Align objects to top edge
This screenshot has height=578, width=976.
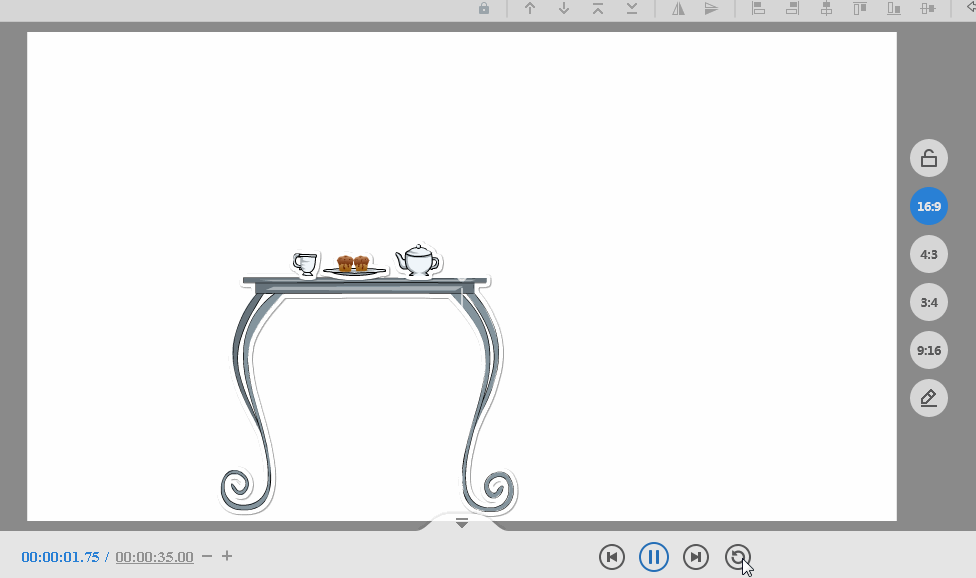tap(860, 8)
